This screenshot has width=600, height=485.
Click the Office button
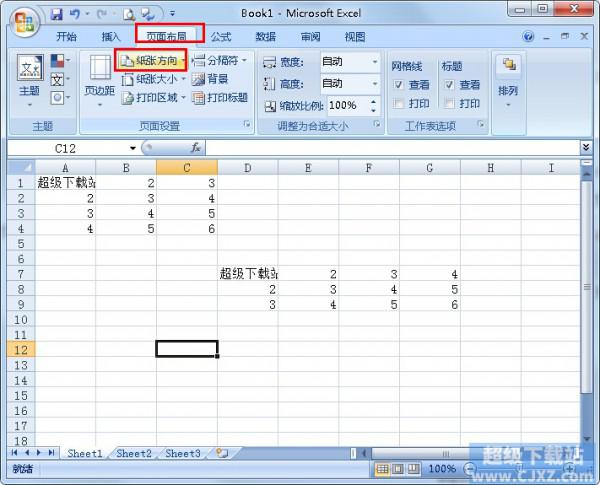pos(22,20)
